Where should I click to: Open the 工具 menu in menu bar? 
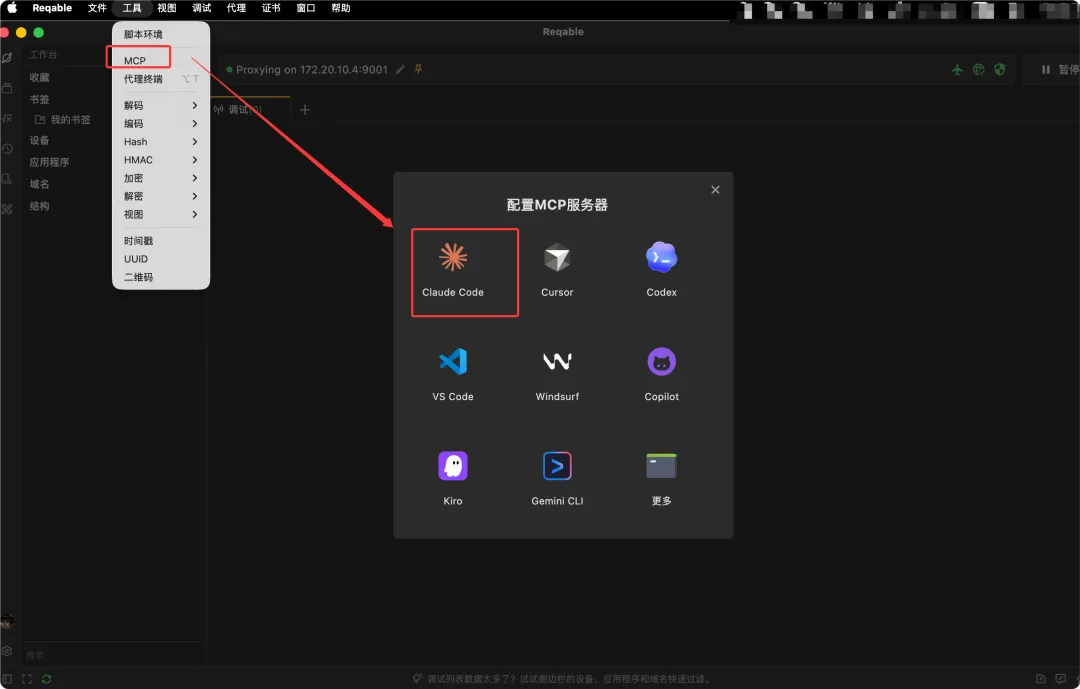coord(132,8)
